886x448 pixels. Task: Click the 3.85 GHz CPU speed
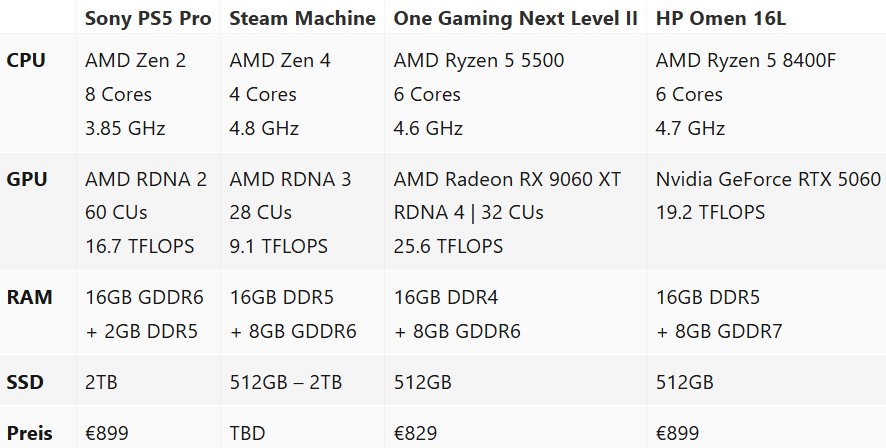pyautogui.click(x=125, y=128)
